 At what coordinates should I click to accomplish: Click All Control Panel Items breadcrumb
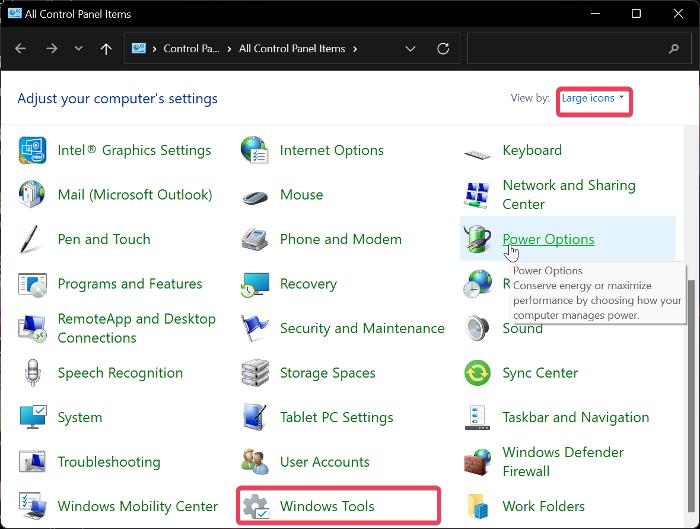click(292, 49)
